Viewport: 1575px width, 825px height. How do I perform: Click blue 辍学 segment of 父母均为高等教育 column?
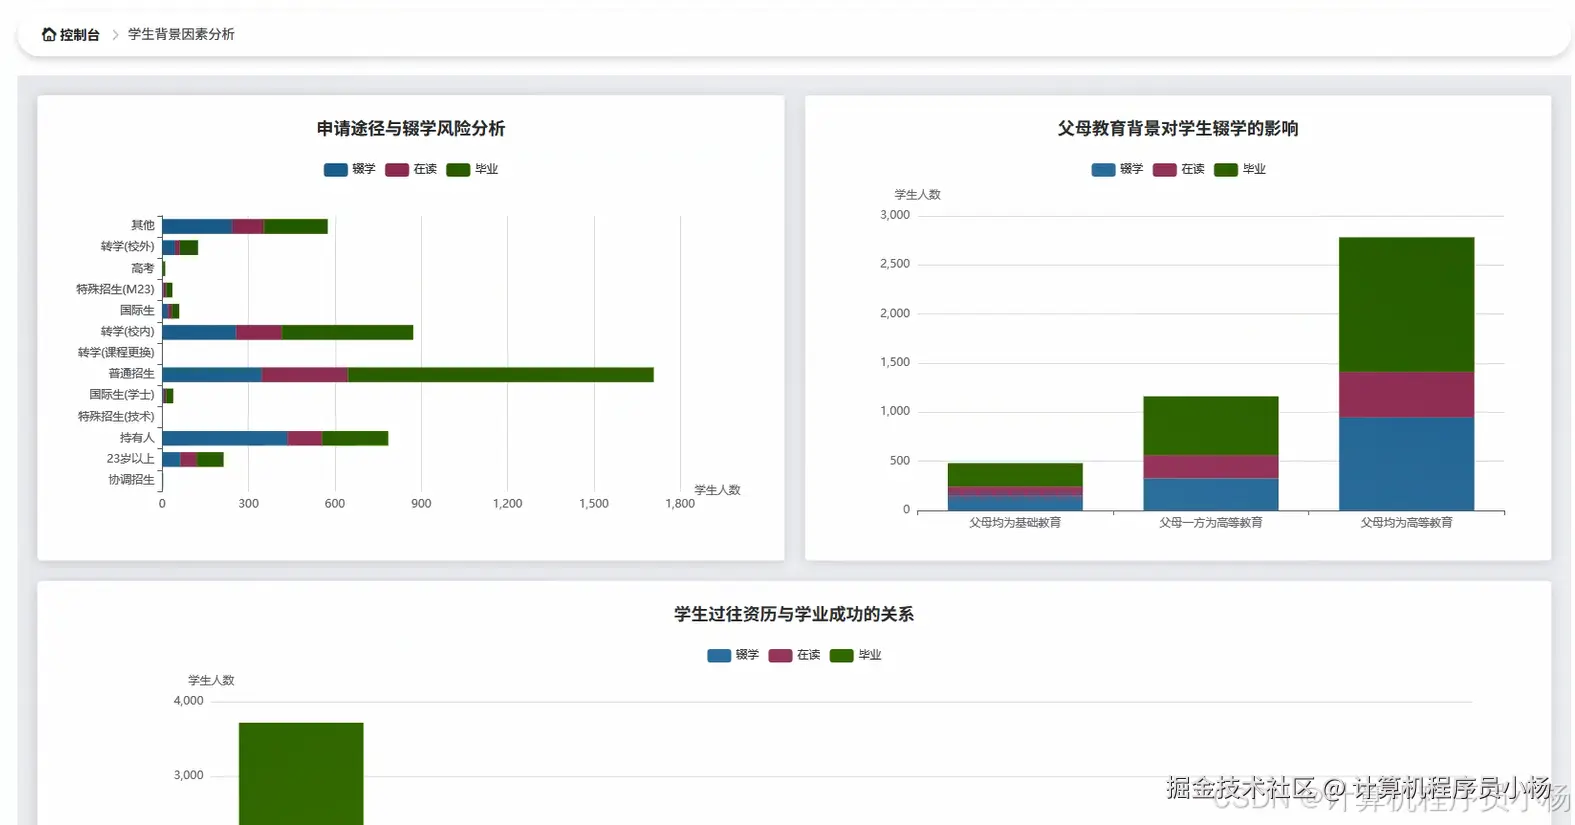[1406, 464]
